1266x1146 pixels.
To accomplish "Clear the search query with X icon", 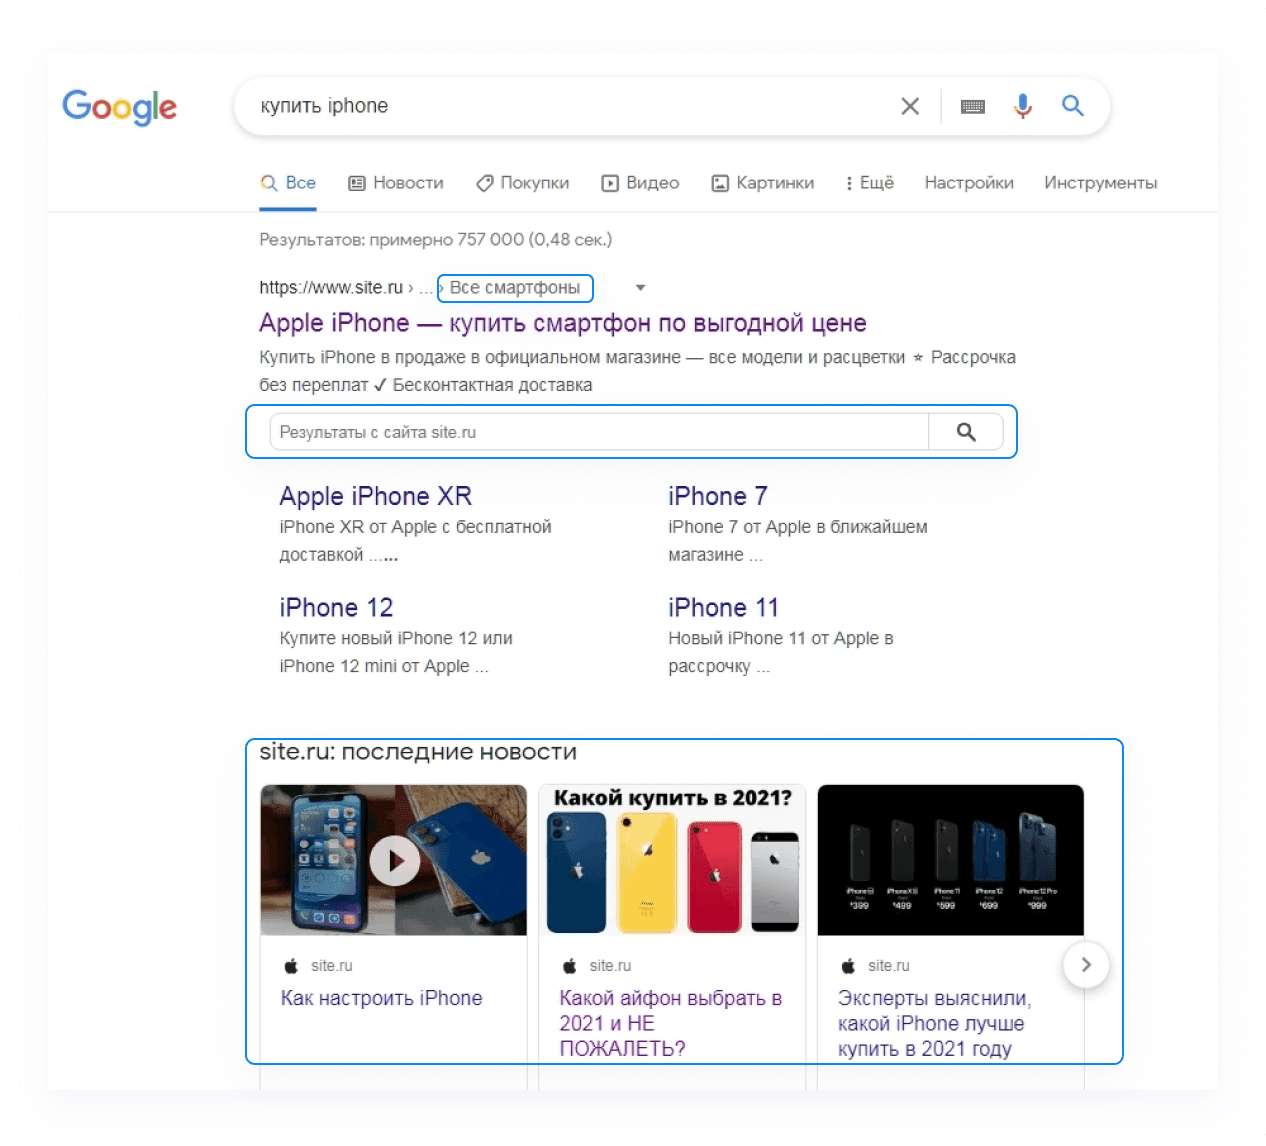I will [909, 106].
